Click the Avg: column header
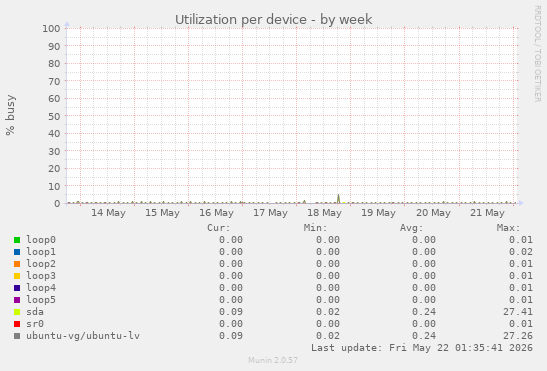This screenshot has width=547, height=371. click(411, 228)
